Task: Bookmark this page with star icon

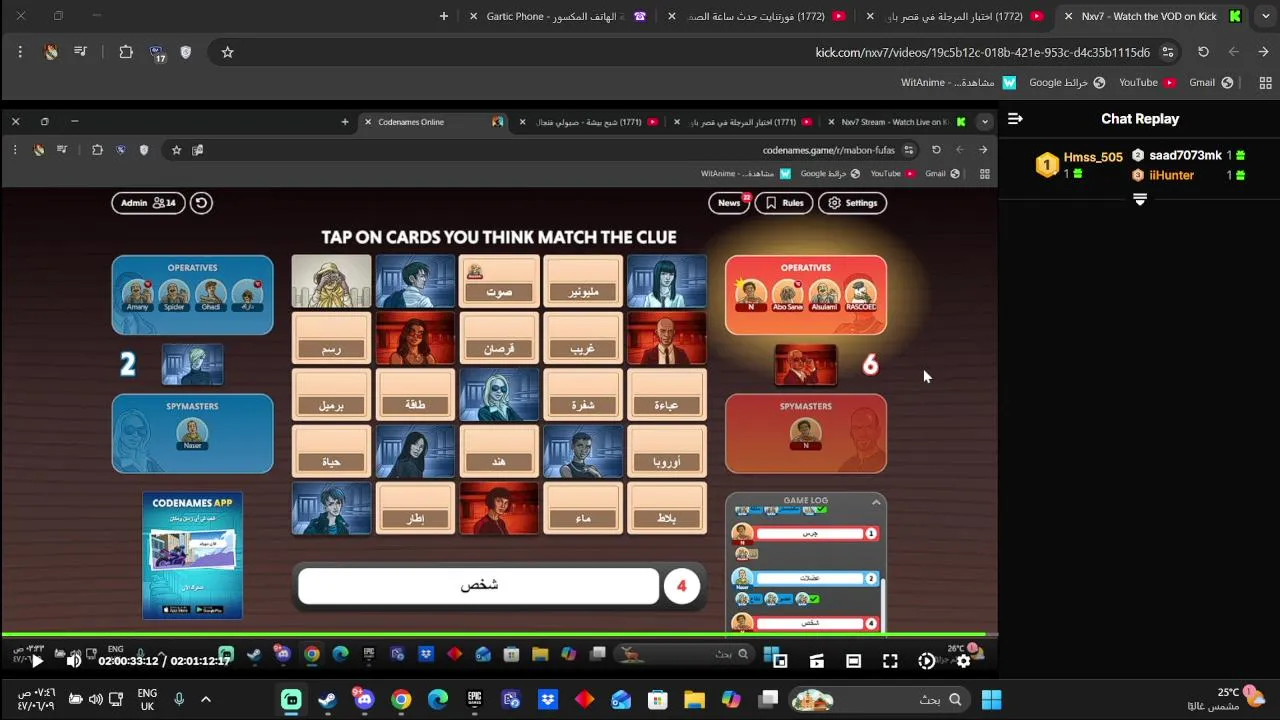Action: point(227,52)
